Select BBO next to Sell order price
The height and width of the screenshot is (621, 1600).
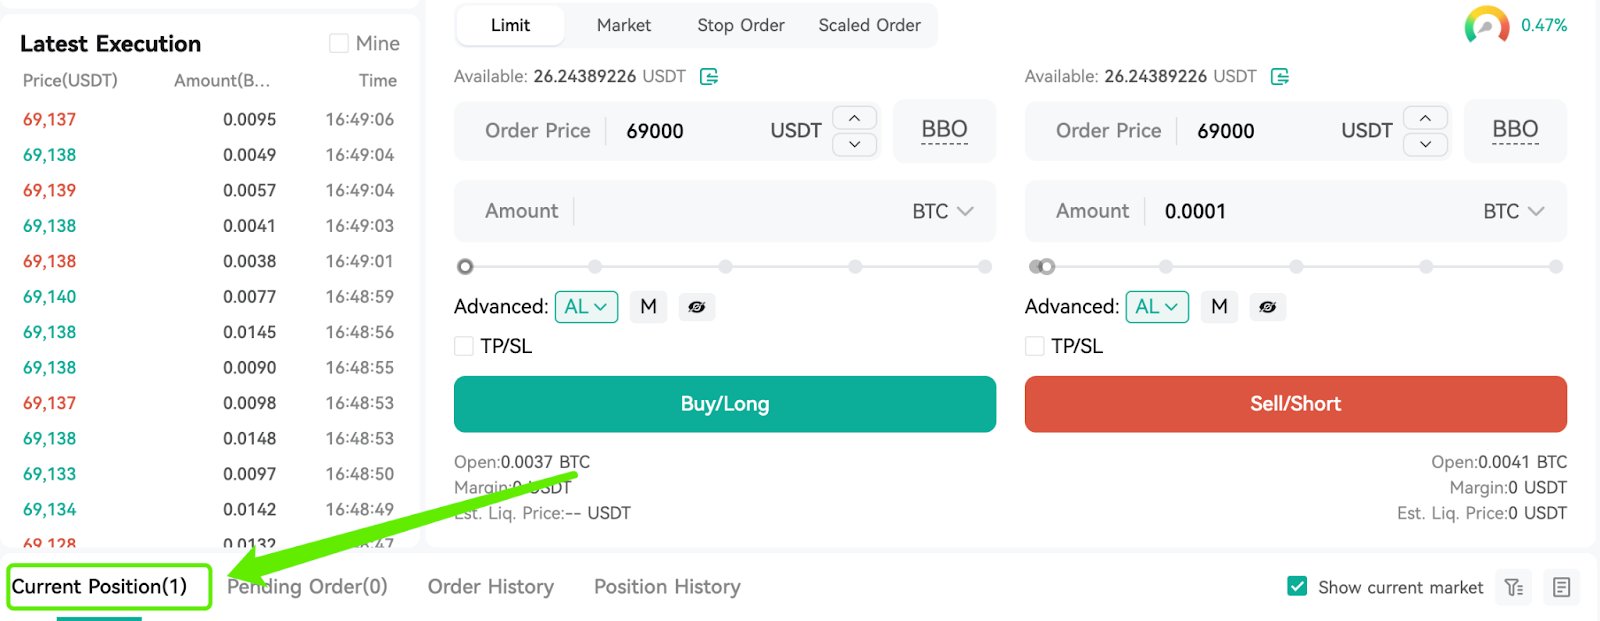1515,130
